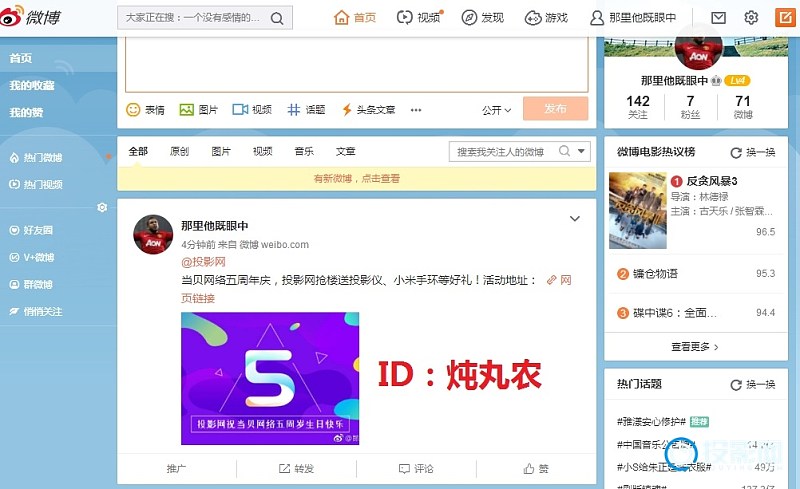Screen dimensions: 800x489
Task: Select the 音乐 feed tab
Action: click(304, 151)
